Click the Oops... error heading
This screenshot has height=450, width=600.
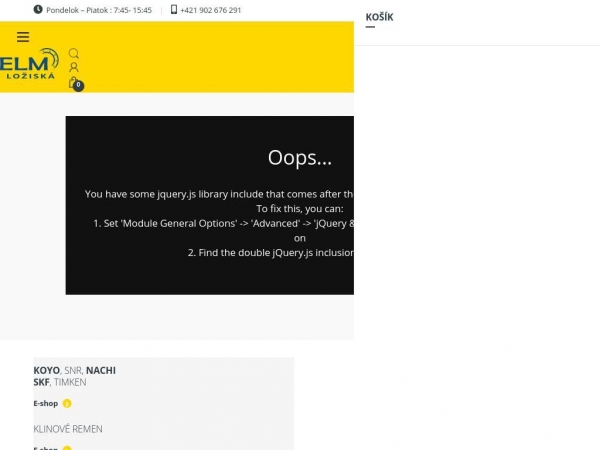coord(299,158)
